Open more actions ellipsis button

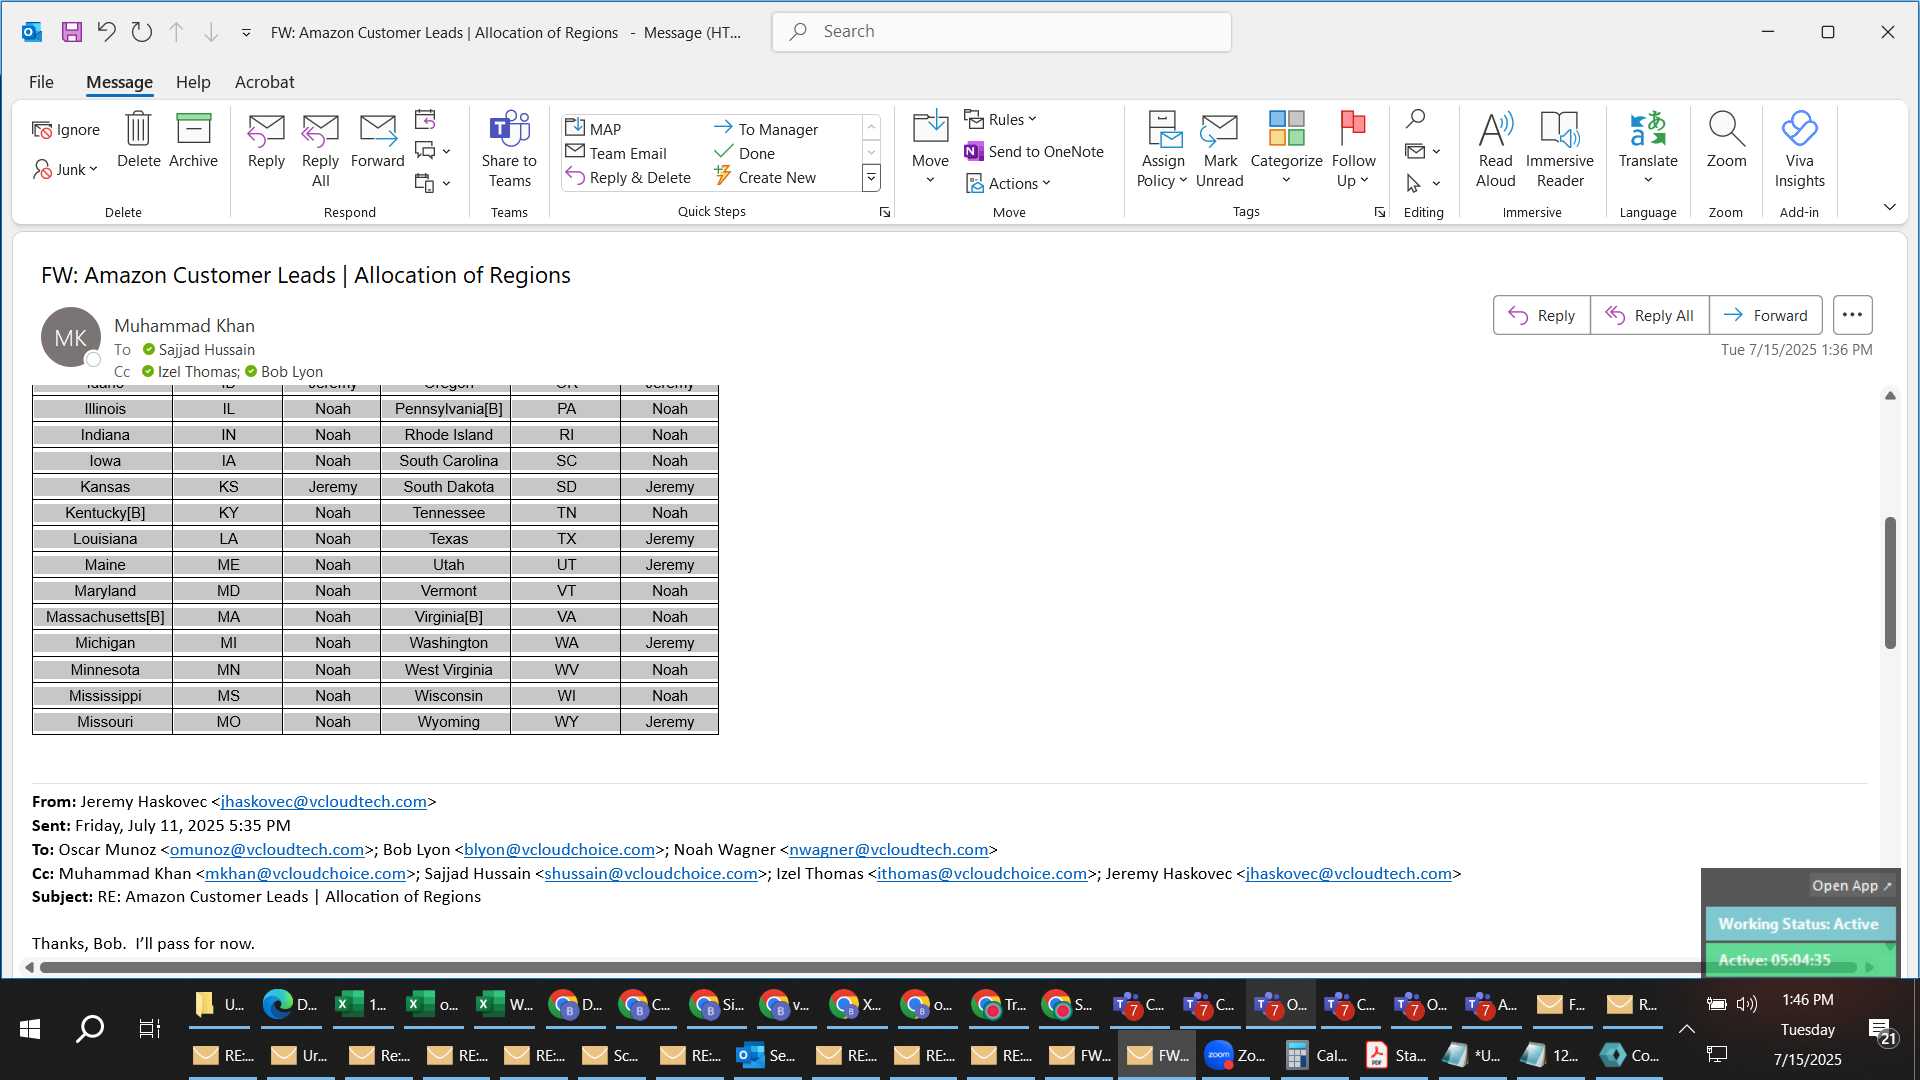pos(1852,315)
